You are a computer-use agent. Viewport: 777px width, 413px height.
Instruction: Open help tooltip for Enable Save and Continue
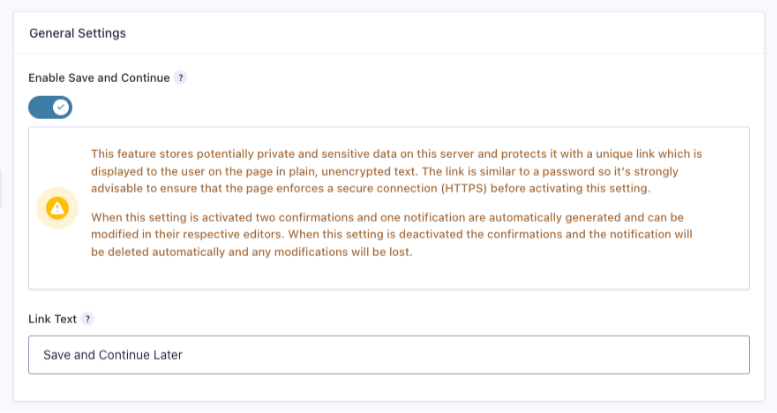[x=180, y=78]
